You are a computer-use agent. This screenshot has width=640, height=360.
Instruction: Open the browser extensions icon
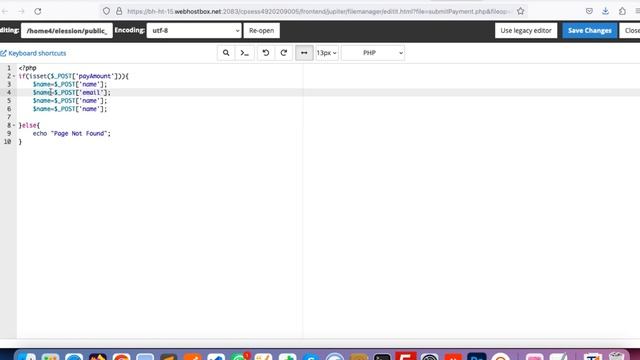coord(622,11)
